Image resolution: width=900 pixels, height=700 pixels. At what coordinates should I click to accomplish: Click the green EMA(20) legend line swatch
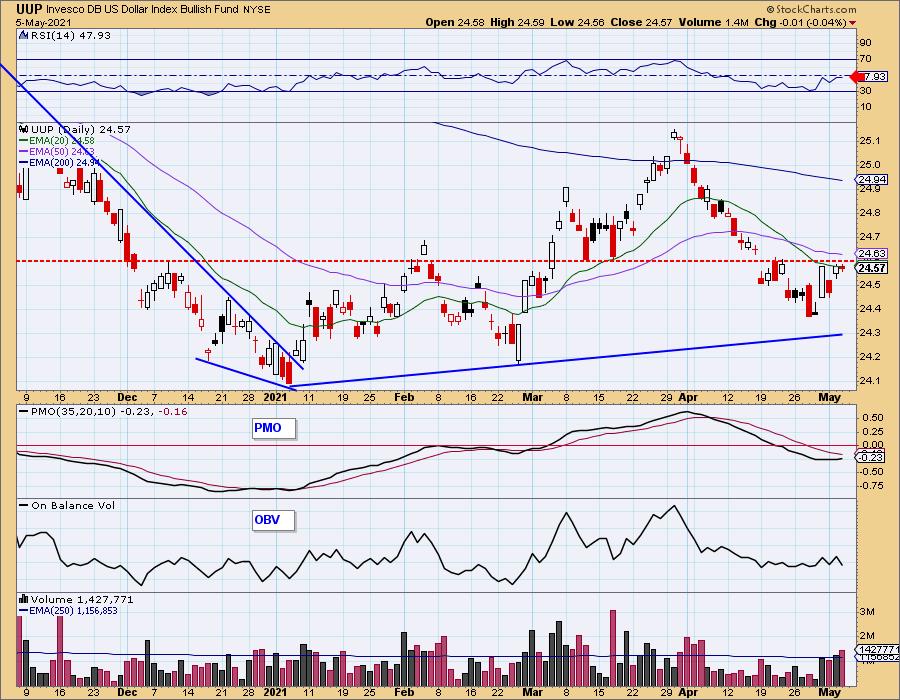[24, 141]
